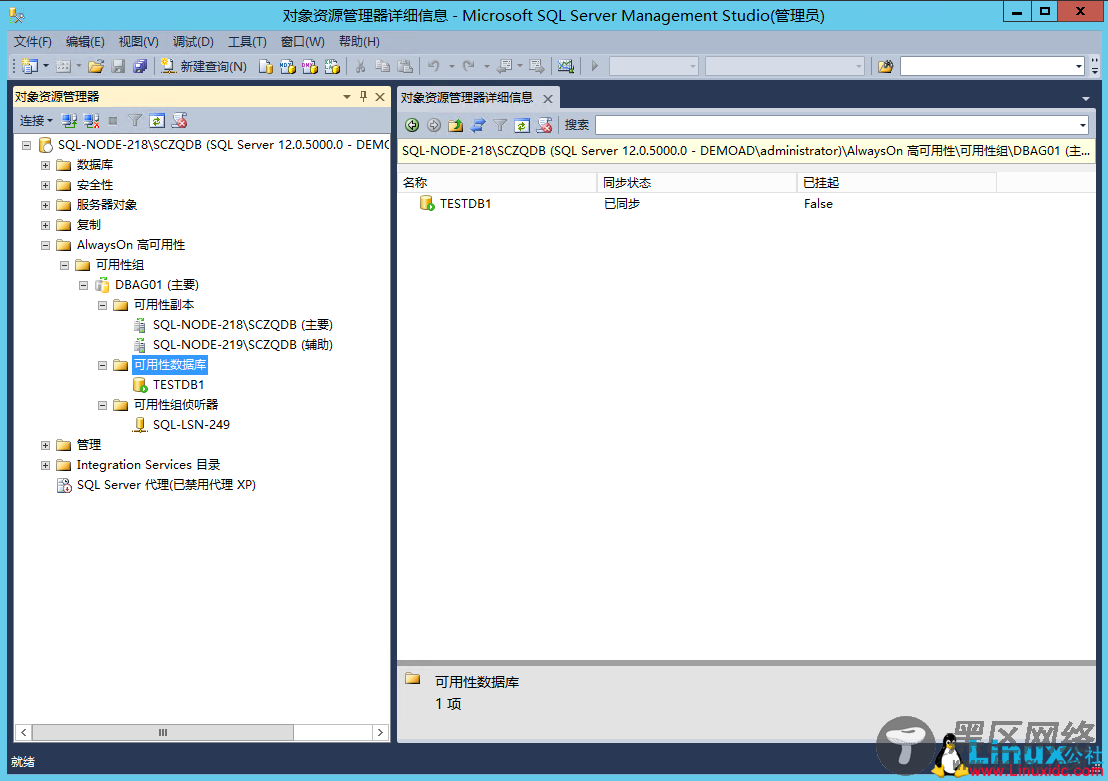
Task: Click the Refresh icon in 对象资源管理器 toolbar
Action: (157, 121)
